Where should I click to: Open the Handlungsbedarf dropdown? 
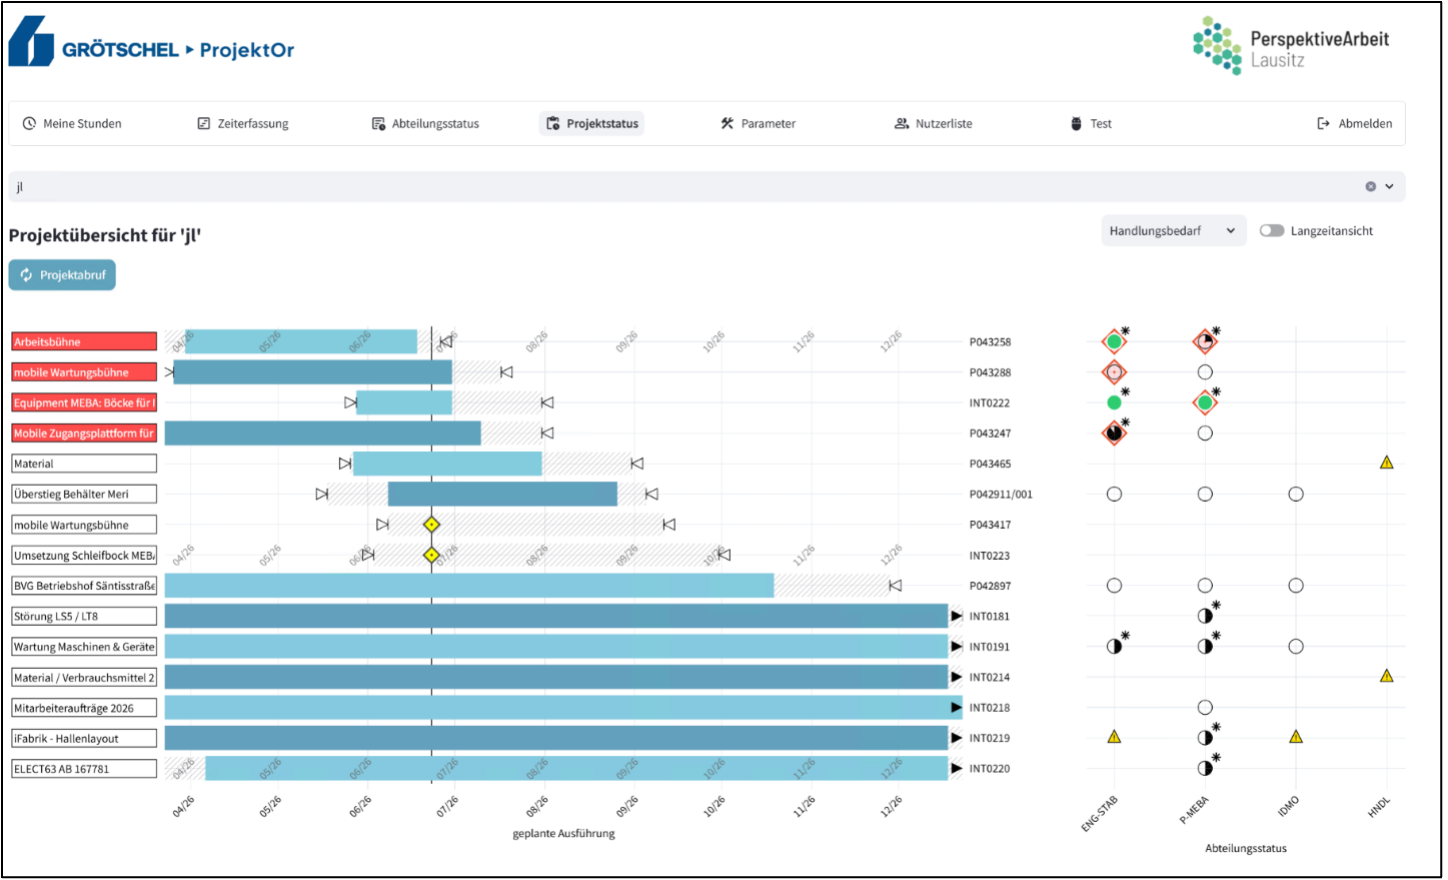[1174, 231]
